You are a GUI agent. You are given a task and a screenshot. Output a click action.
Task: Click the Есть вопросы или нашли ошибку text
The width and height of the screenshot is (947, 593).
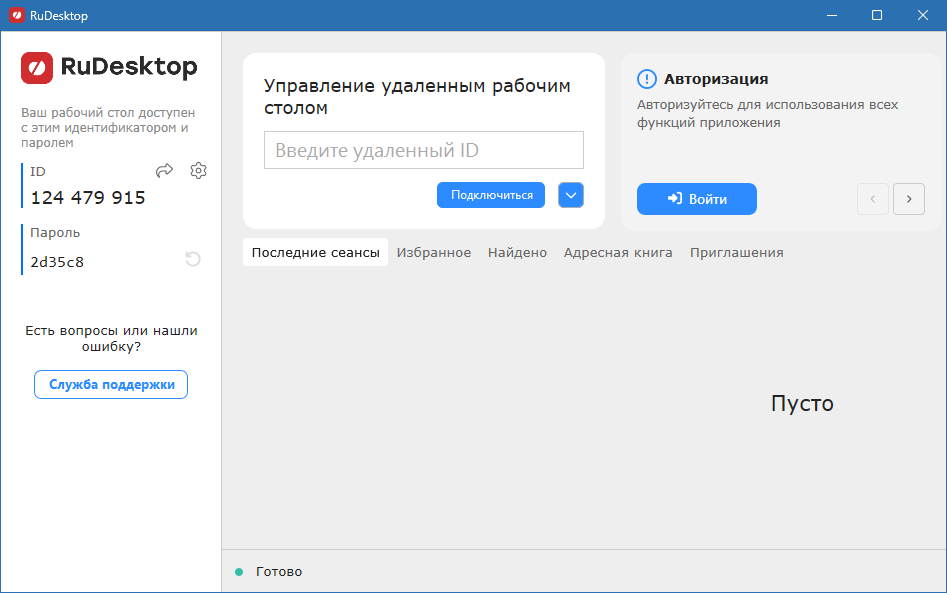[x=111, y=338]
